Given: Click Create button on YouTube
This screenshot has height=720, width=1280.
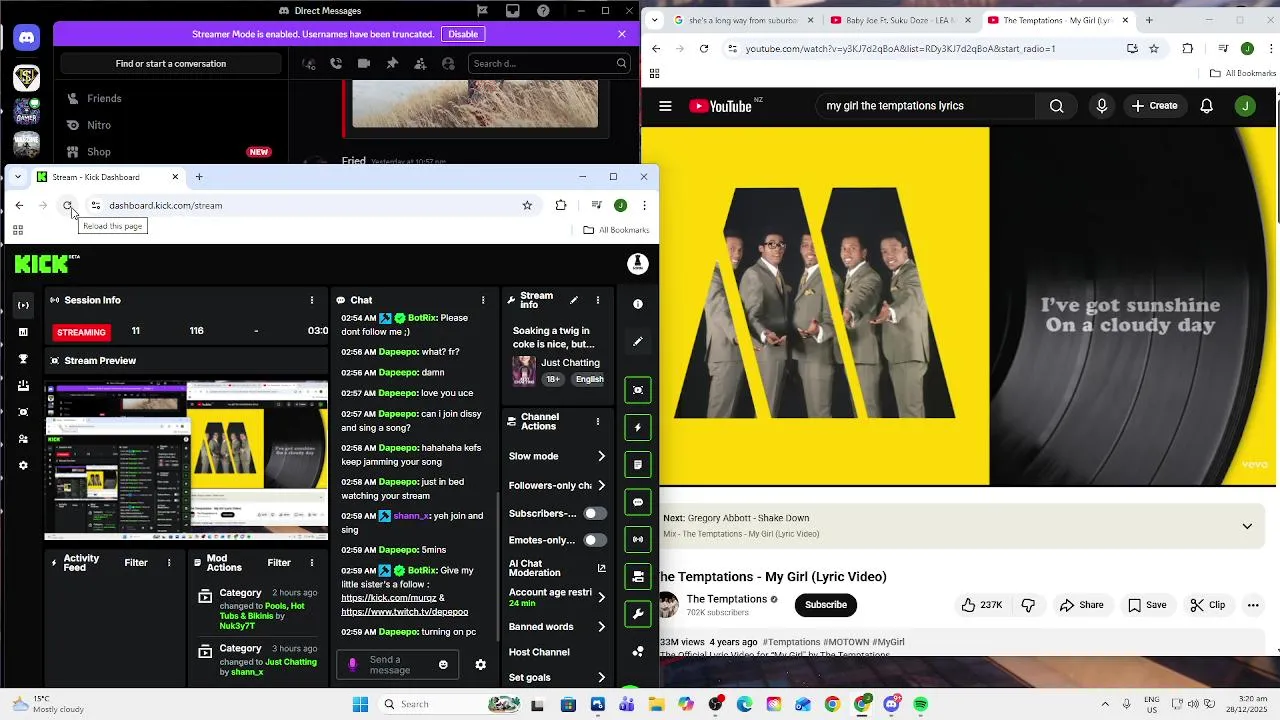Looking at the screenshot, I should (x=1154, y=106).
